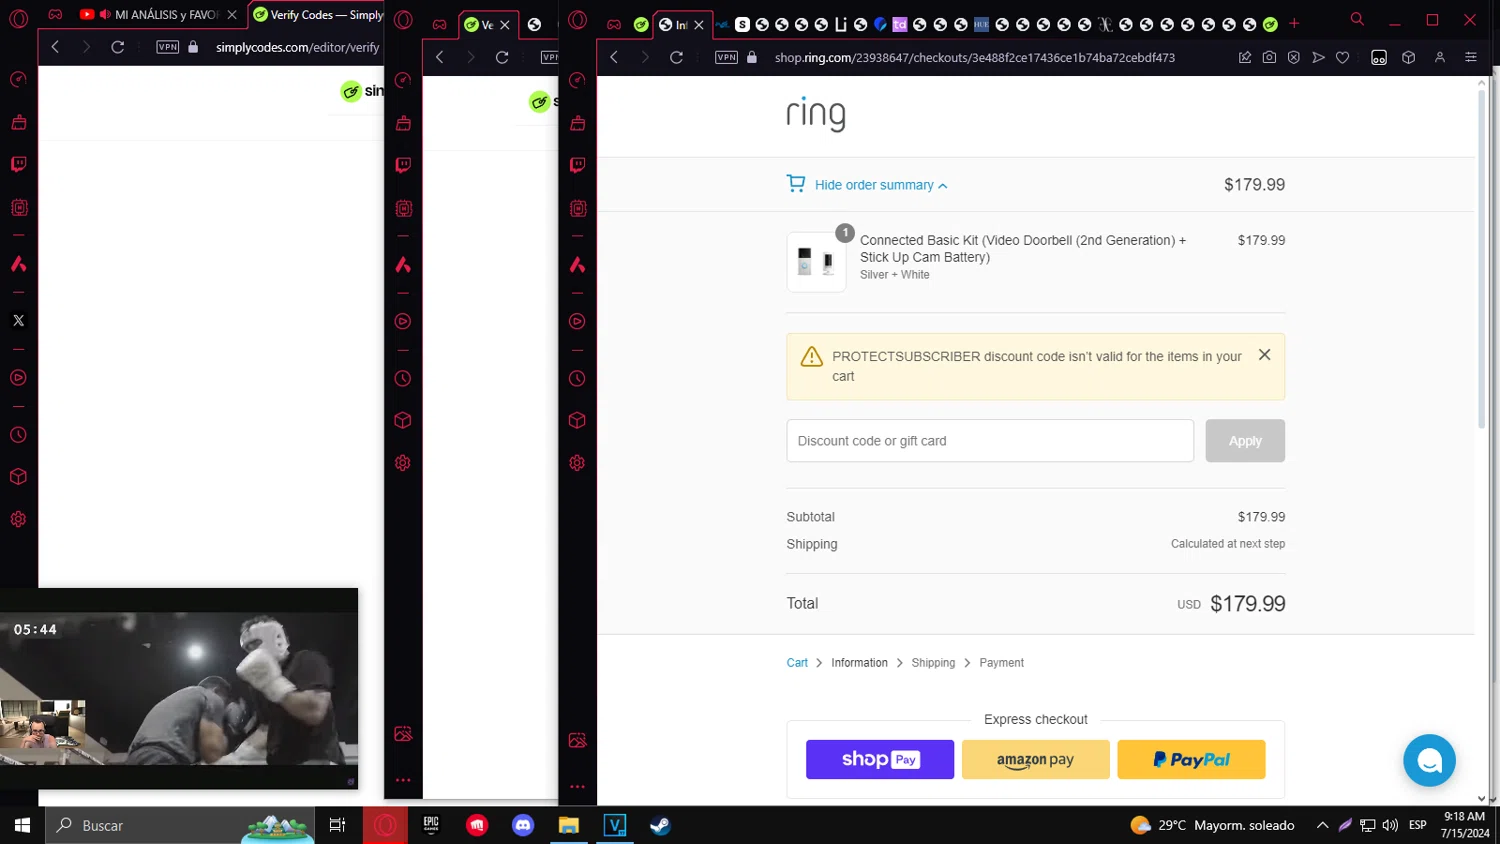Open Settings gear in the ring window sidebar
Screen dimensions: 1500x844
[x=577, y=463]
